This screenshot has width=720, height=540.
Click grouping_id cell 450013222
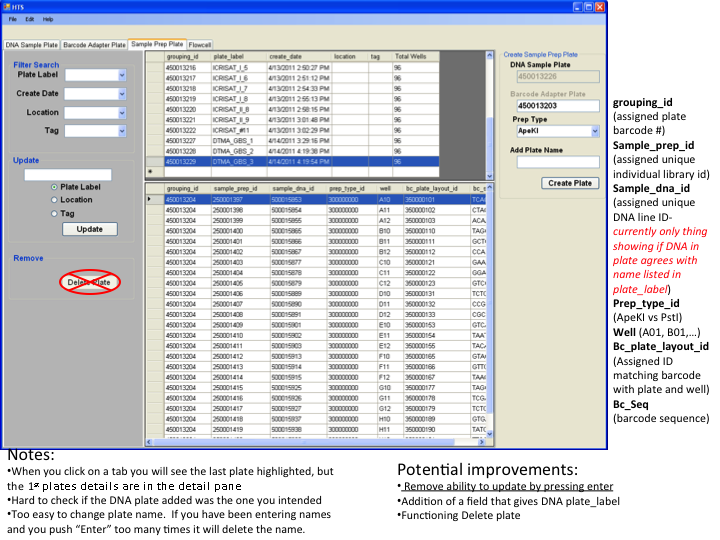[188, 131]
